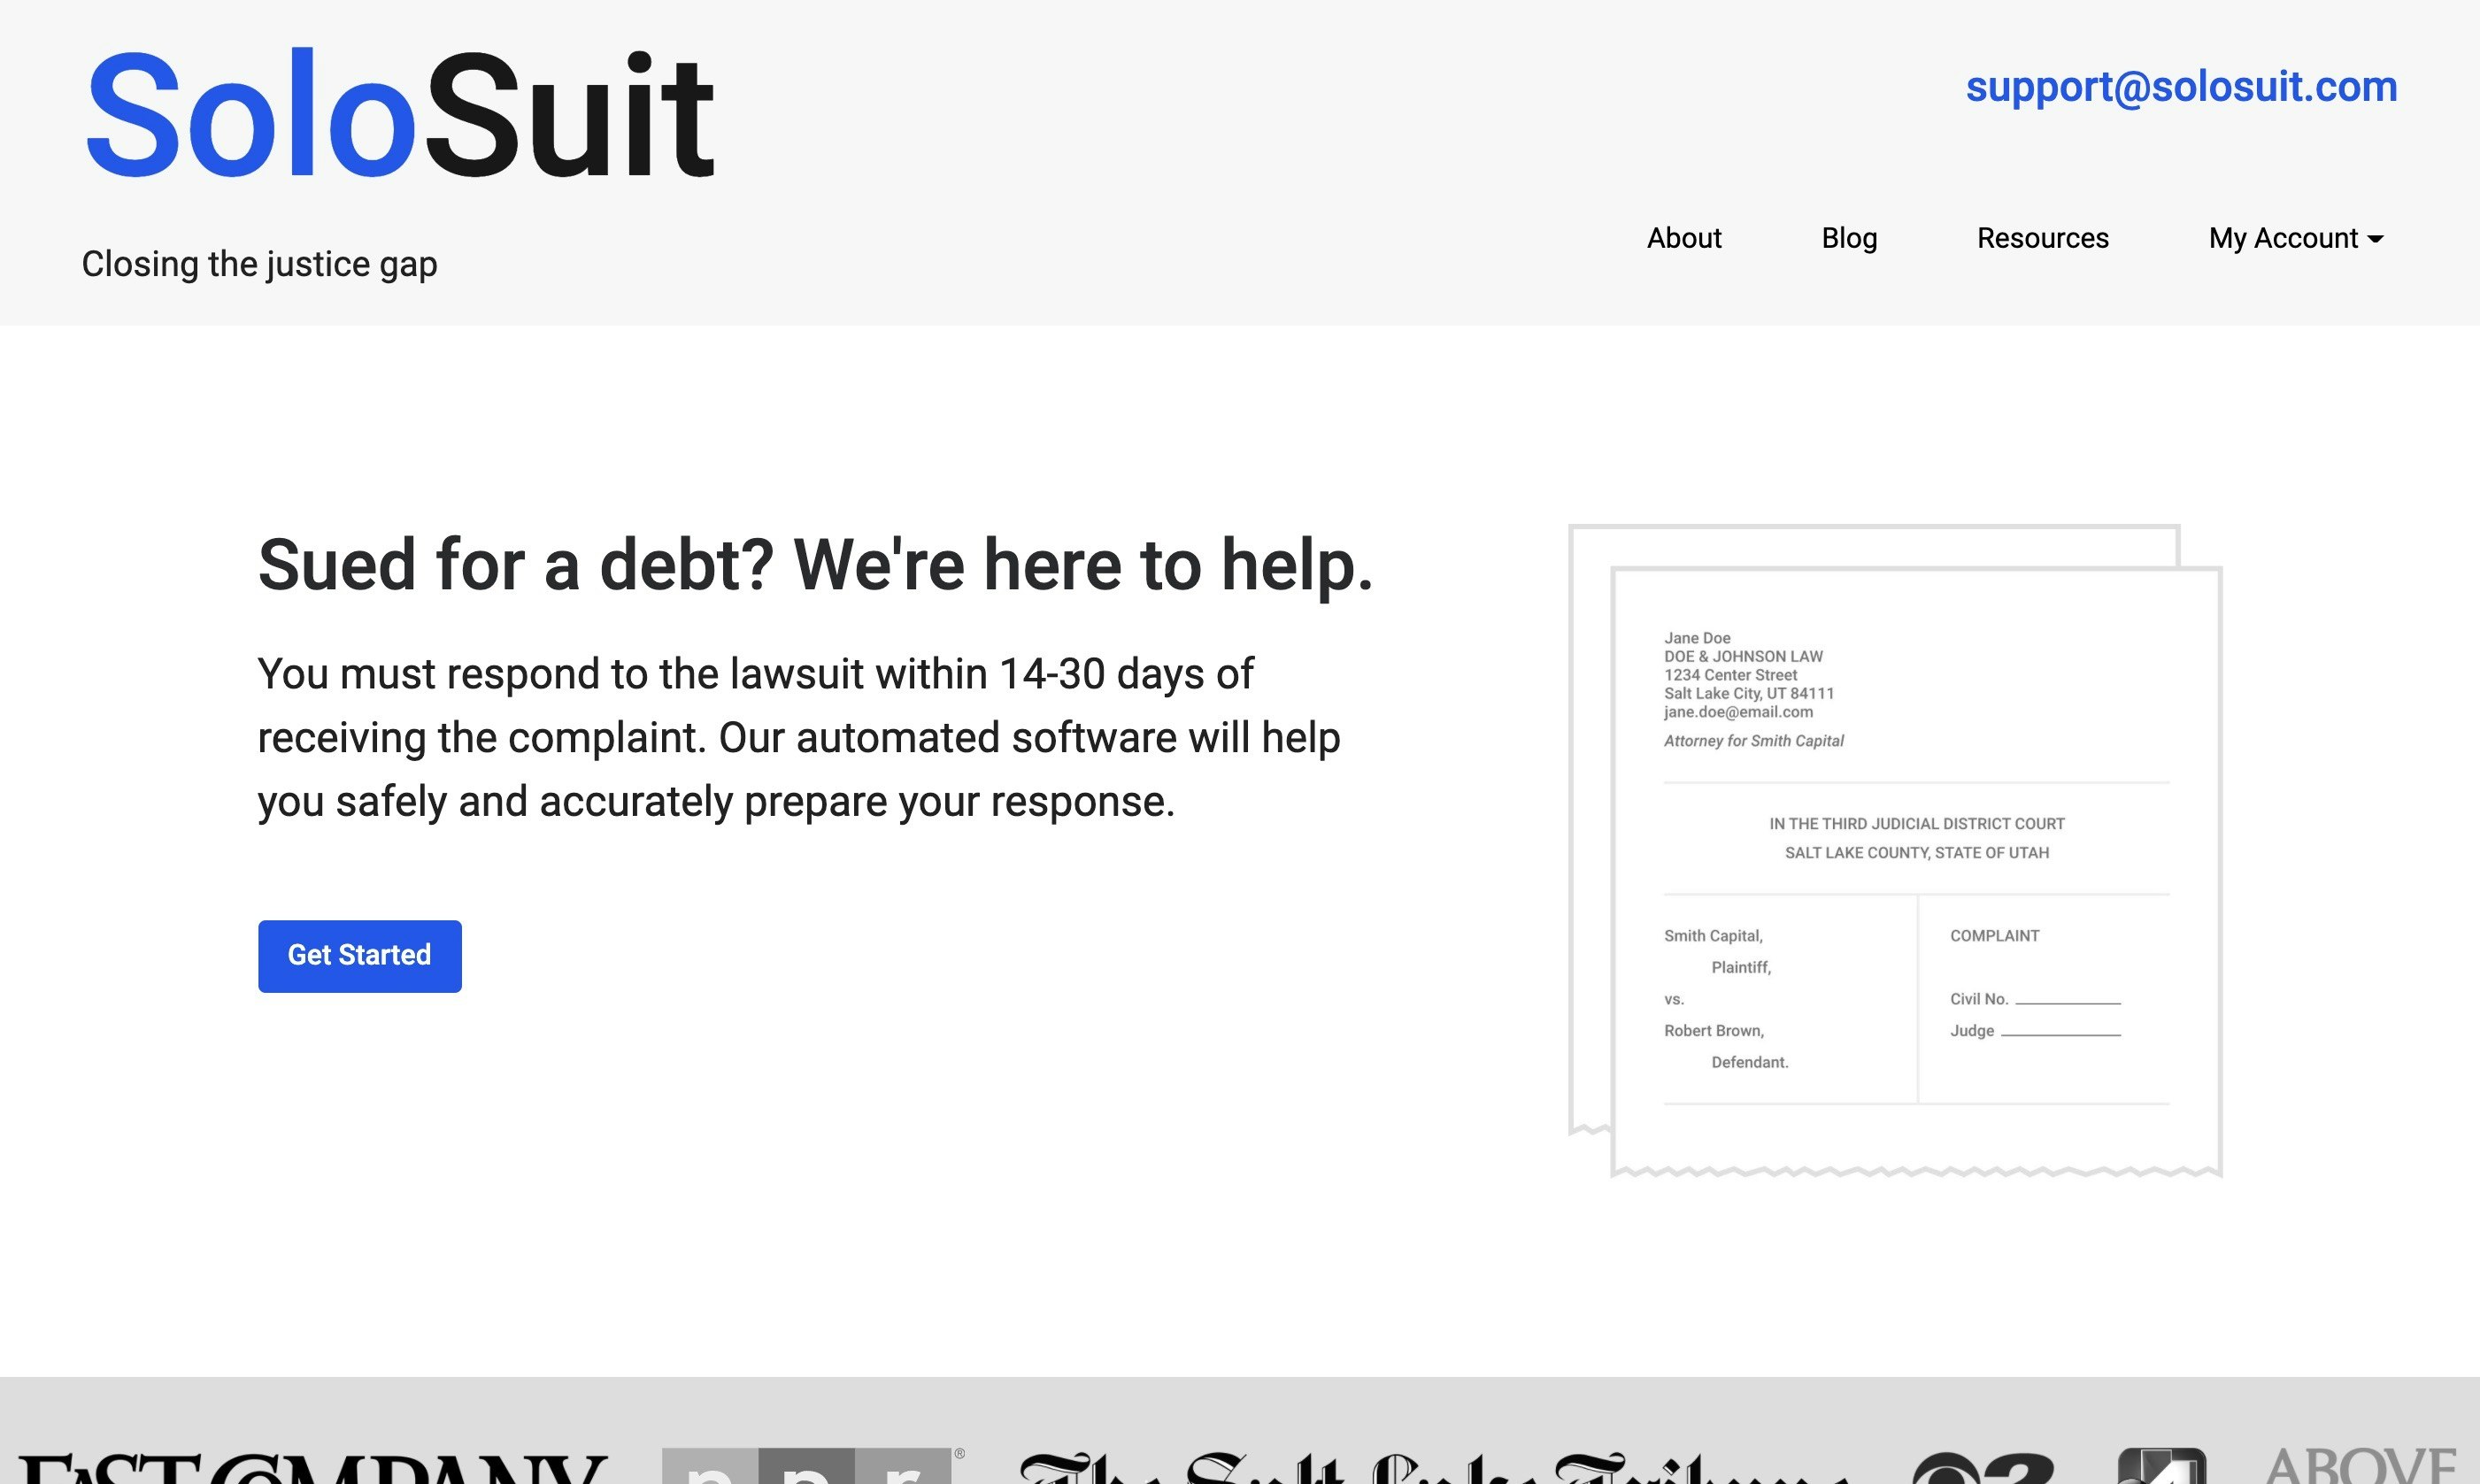Click the Sued for a debt headline
The width and height of the screenshot is (2480, 1484).
point(817,565)
